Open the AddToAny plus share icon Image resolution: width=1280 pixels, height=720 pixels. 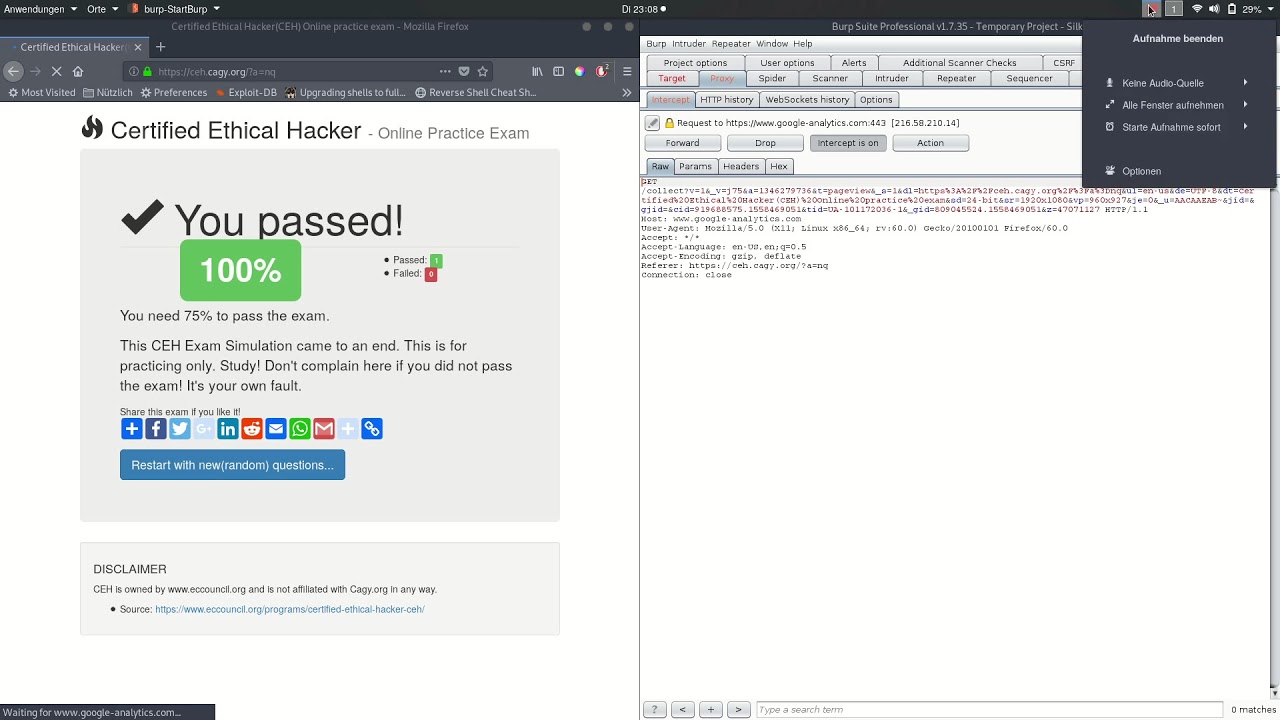[x=132, y=429]
